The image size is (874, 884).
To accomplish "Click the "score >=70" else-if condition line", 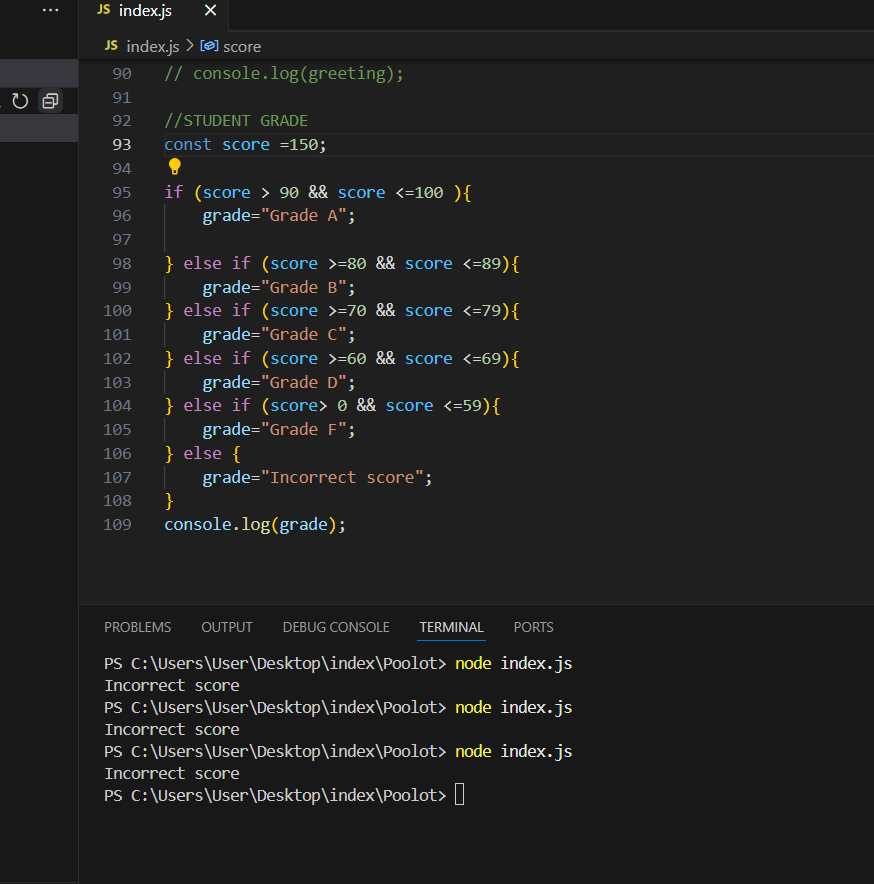I will point(342,311).
